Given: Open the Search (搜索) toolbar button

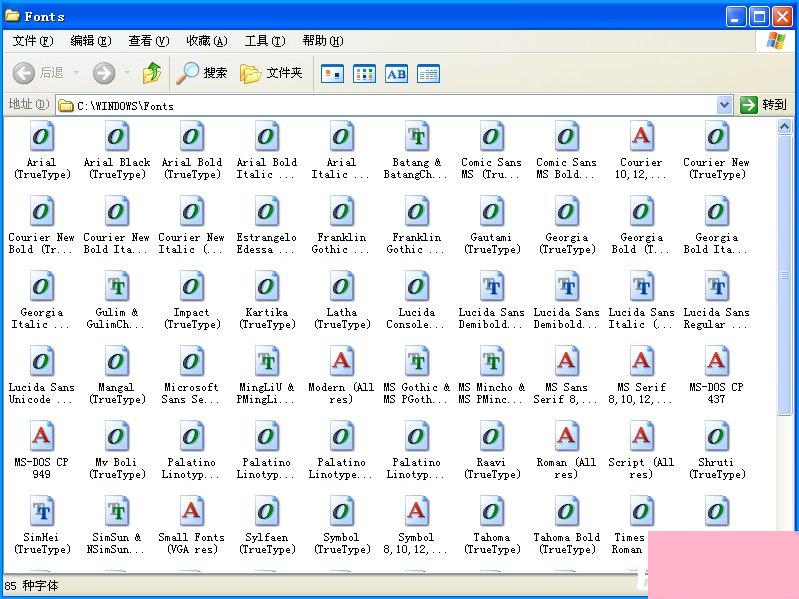Looking at the screenshot, I should point(201,73).
